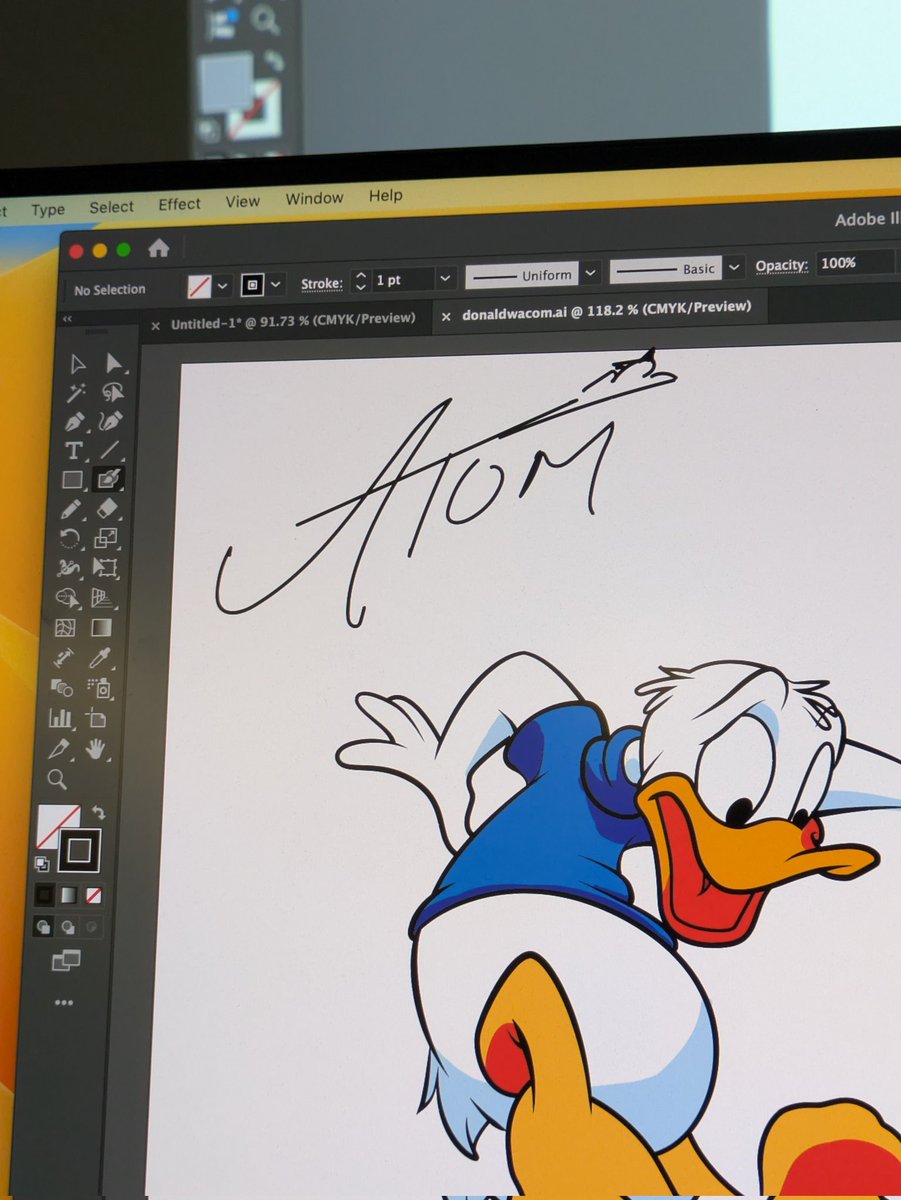Open the Effect menu
The width and height of the screenshot is (901, 1200).
[180, 204]
